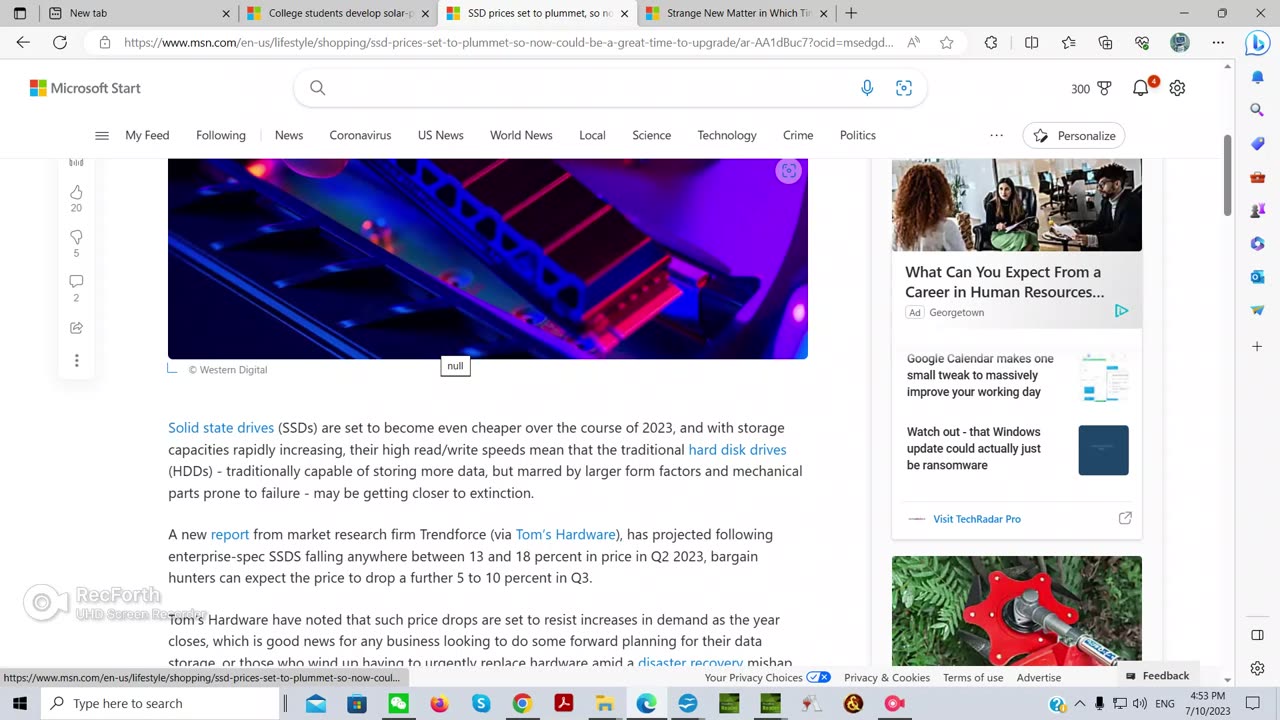Open rewards trophy icon showing 300
Viewport: 1280px width, 720px height.
pyautogui.click(x=1104, y=88)
